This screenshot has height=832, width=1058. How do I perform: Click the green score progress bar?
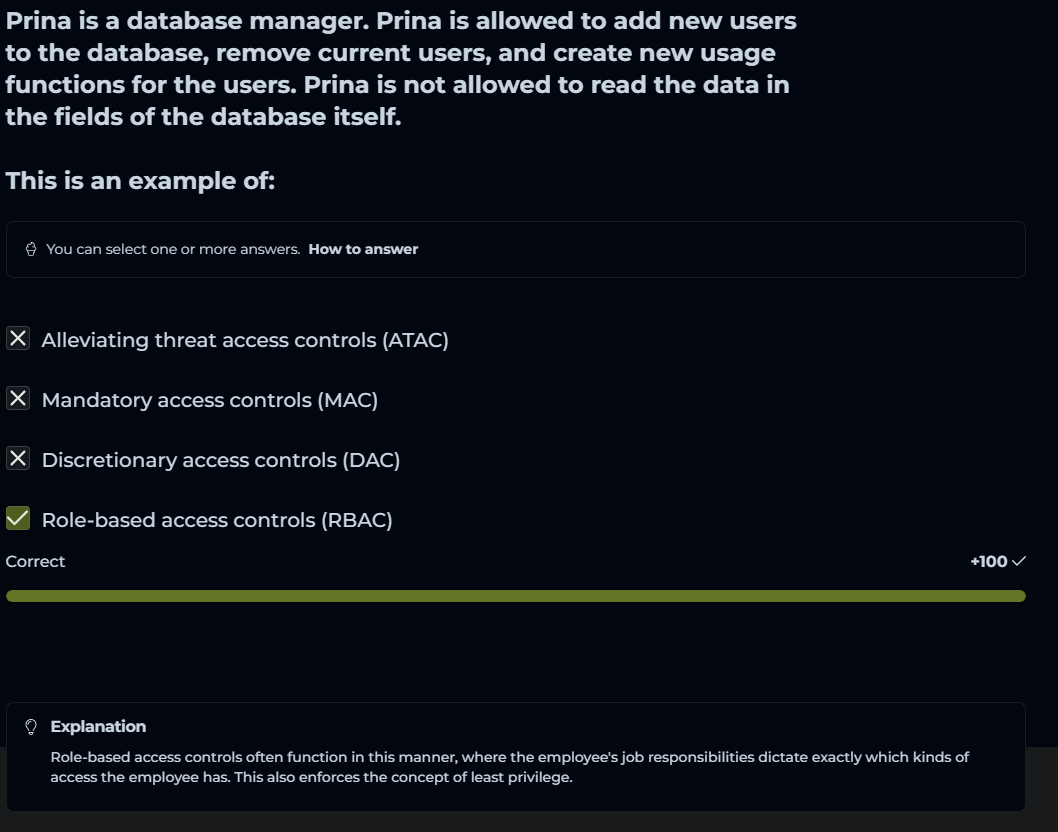(515, 596)
